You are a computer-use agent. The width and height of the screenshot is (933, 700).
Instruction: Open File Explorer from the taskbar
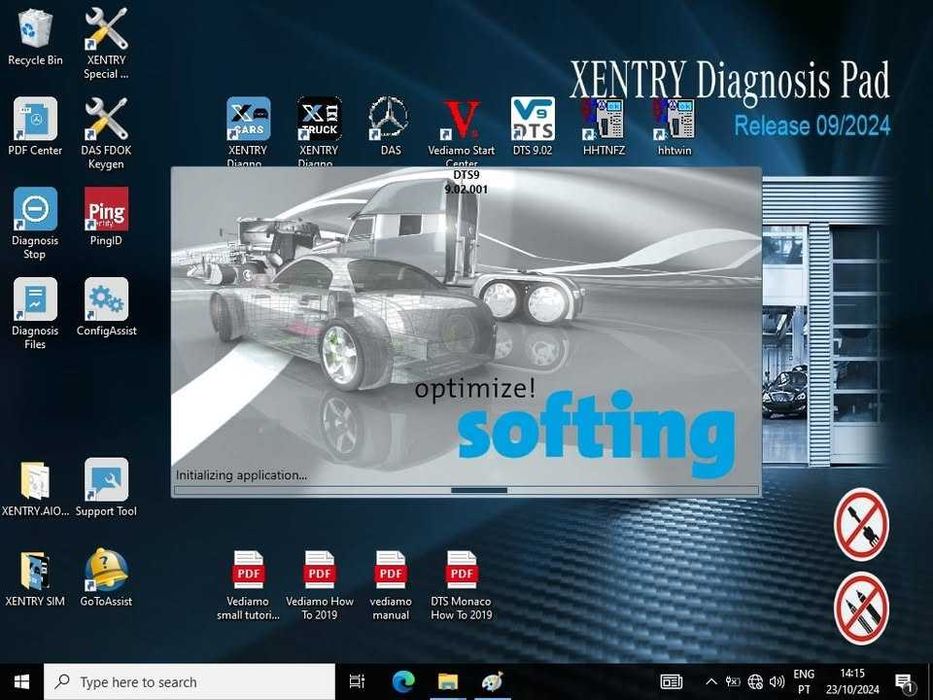[x=448, y=682]
